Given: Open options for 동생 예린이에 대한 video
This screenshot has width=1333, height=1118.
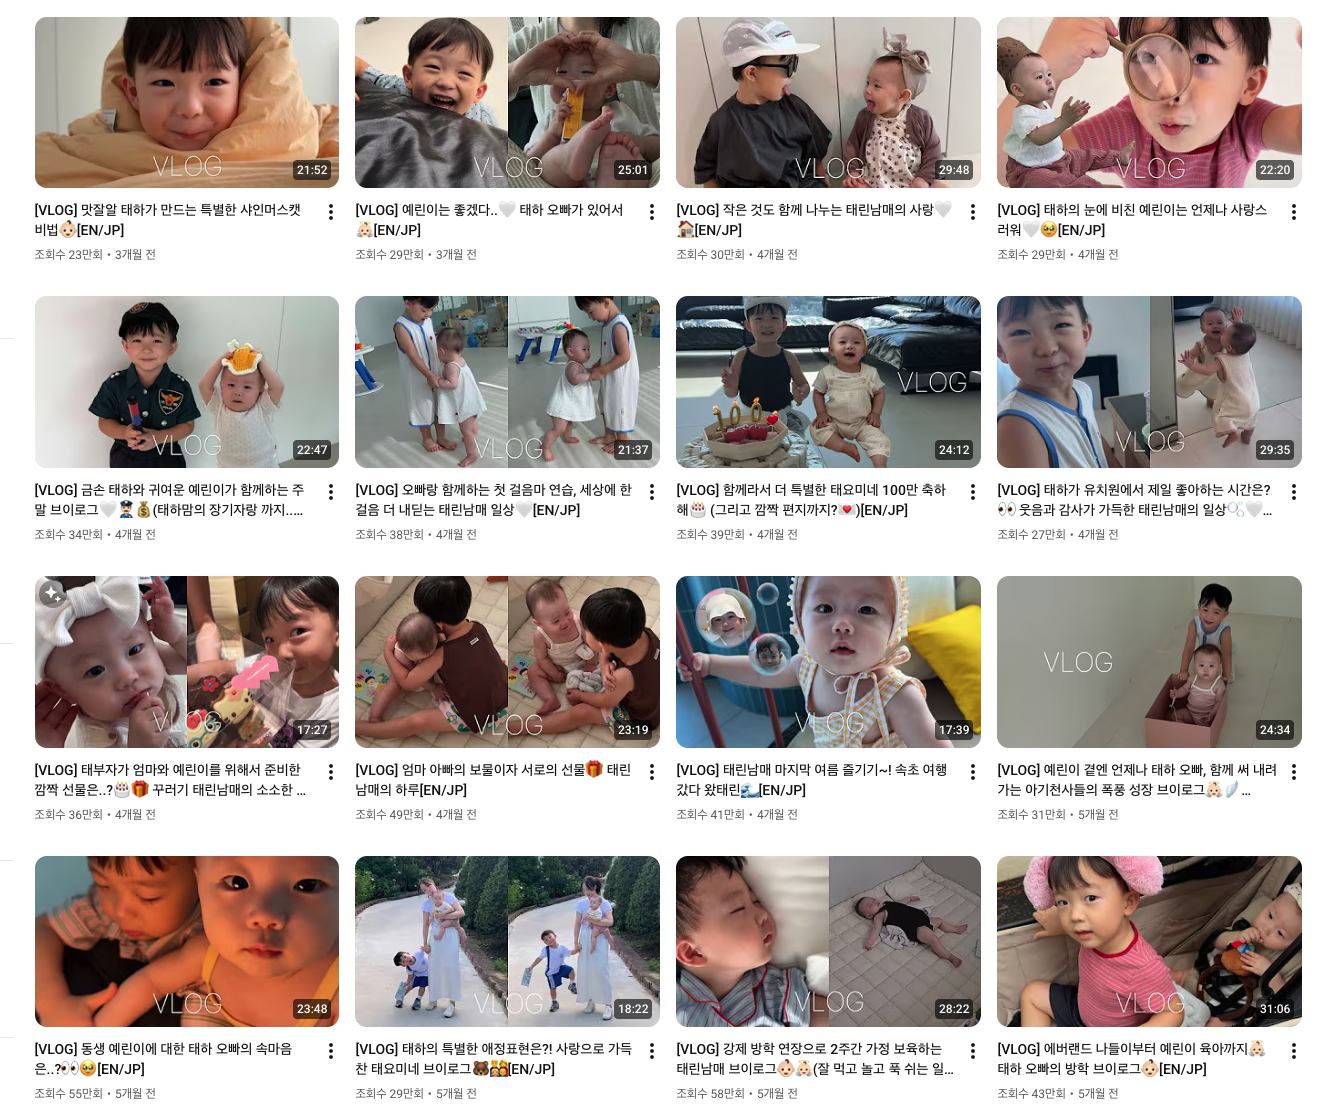Looking at the screenshot, I should pos(330,1051).
